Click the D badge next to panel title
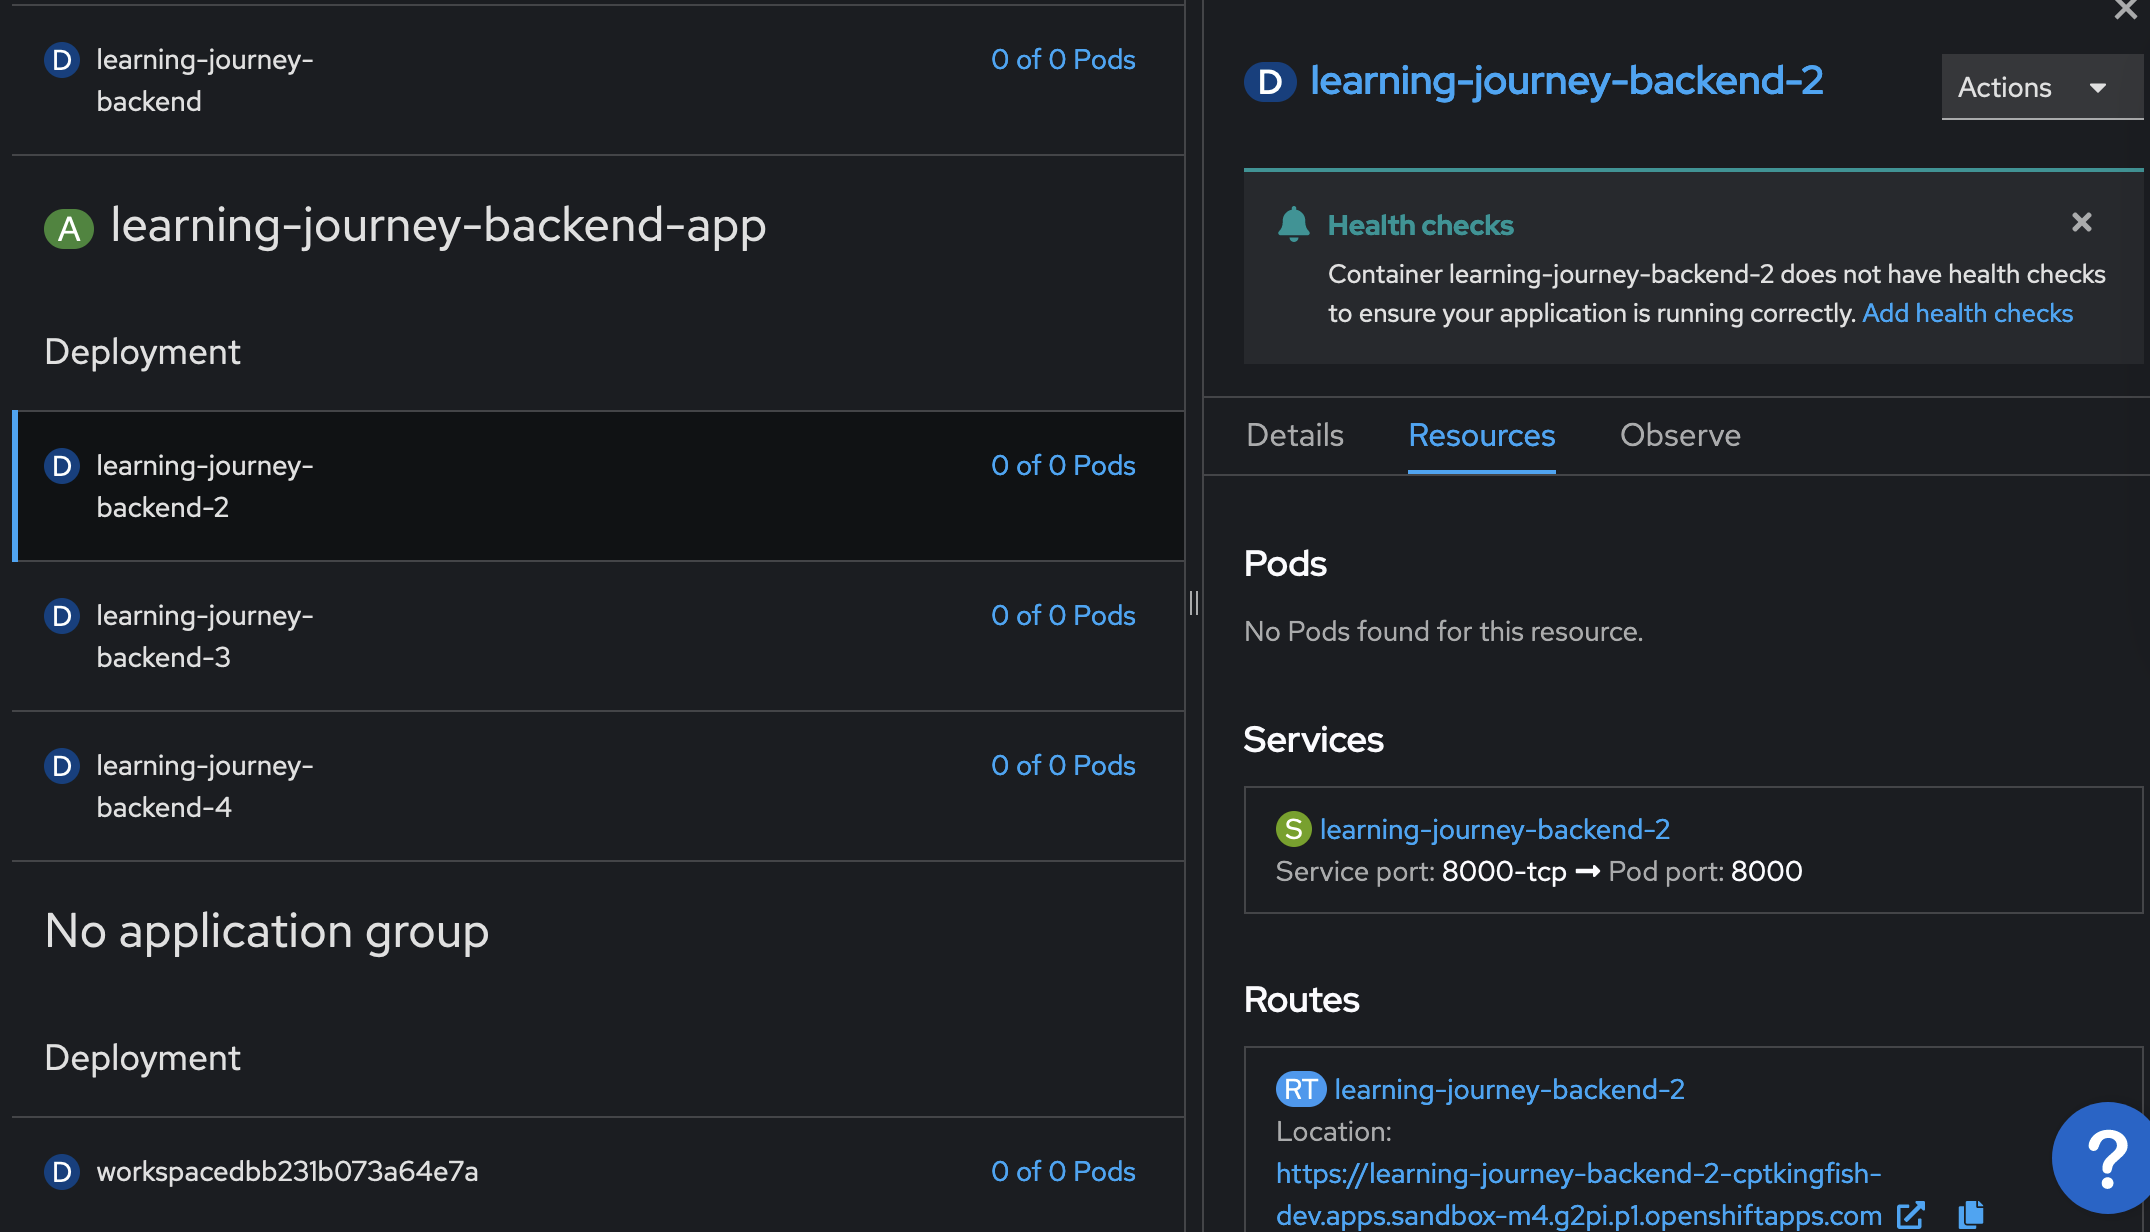This screenshot has height=1232, width=2150. coord(1270,82)
